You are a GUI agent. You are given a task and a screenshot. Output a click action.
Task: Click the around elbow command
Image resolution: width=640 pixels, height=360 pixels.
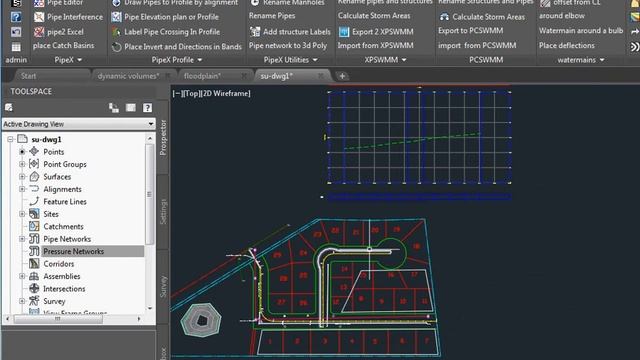point(562,16)
